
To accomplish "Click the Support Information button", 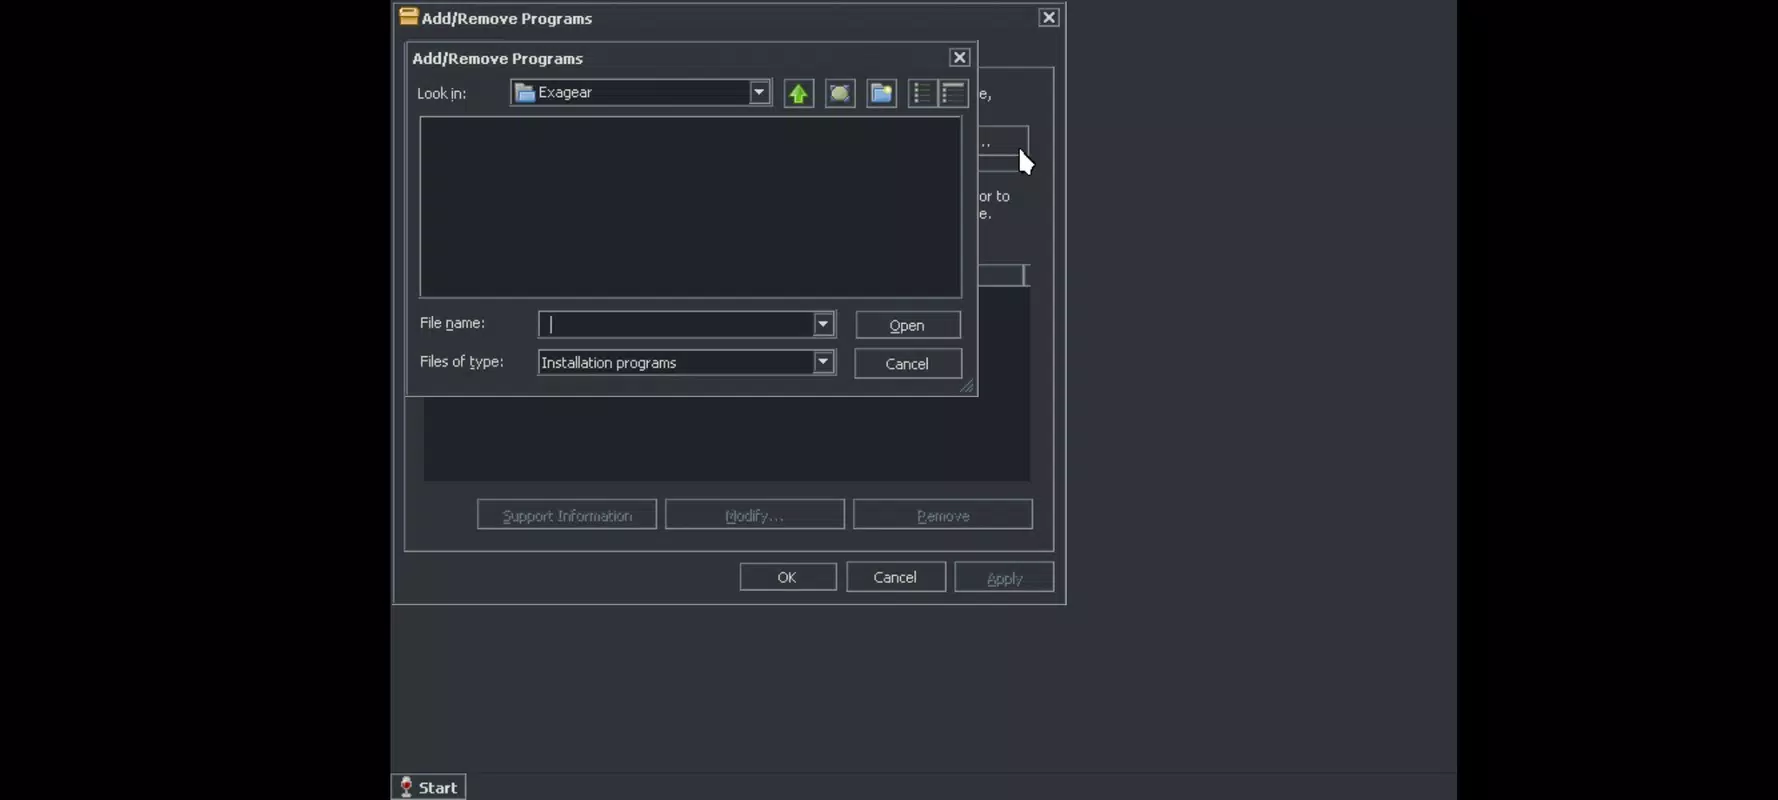I will point(567,515).
